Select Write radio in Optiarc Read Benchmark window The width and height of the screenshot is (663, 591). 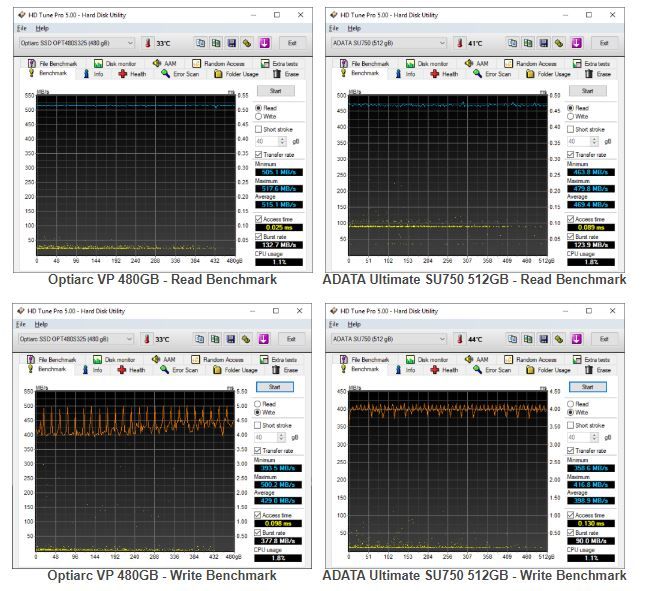258,116
